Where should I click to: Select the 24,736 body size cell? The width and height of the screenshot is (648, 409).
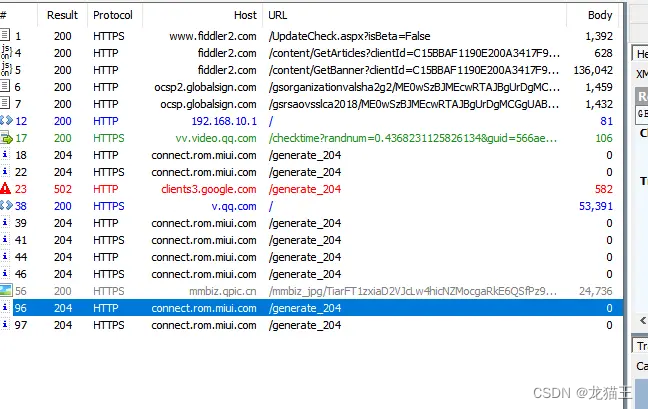click(x=596, y=291)
